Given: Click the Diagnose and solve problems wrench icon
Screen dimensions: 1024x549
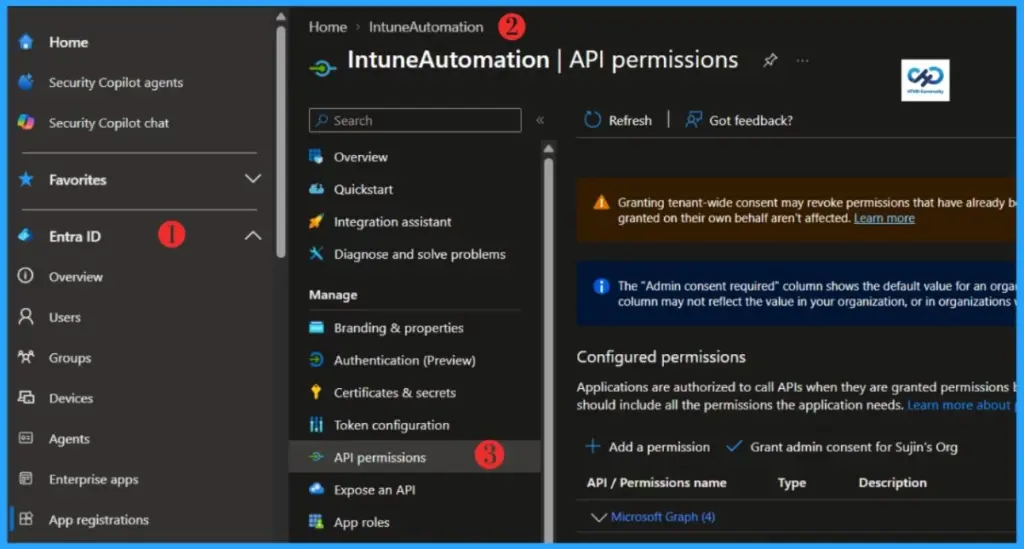Looking at the screenshot, I should click(x=316, y=254).
